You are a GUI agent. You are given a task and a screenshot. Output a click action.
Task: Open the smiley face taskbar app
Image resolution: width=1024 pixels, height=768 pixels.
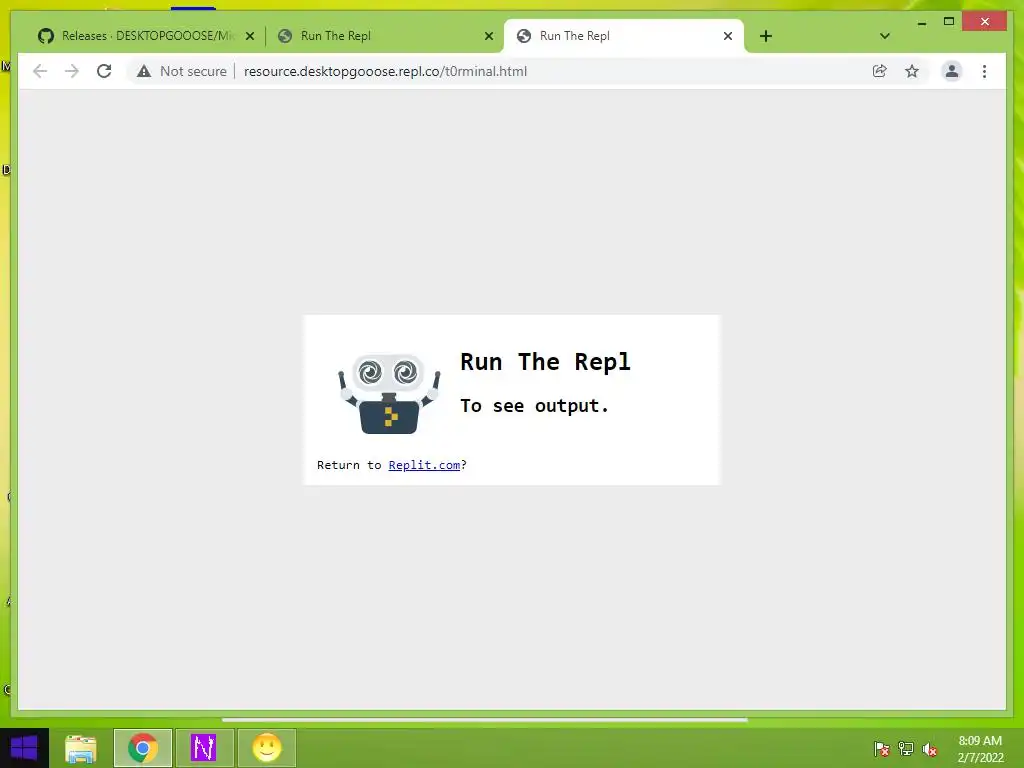266,748
